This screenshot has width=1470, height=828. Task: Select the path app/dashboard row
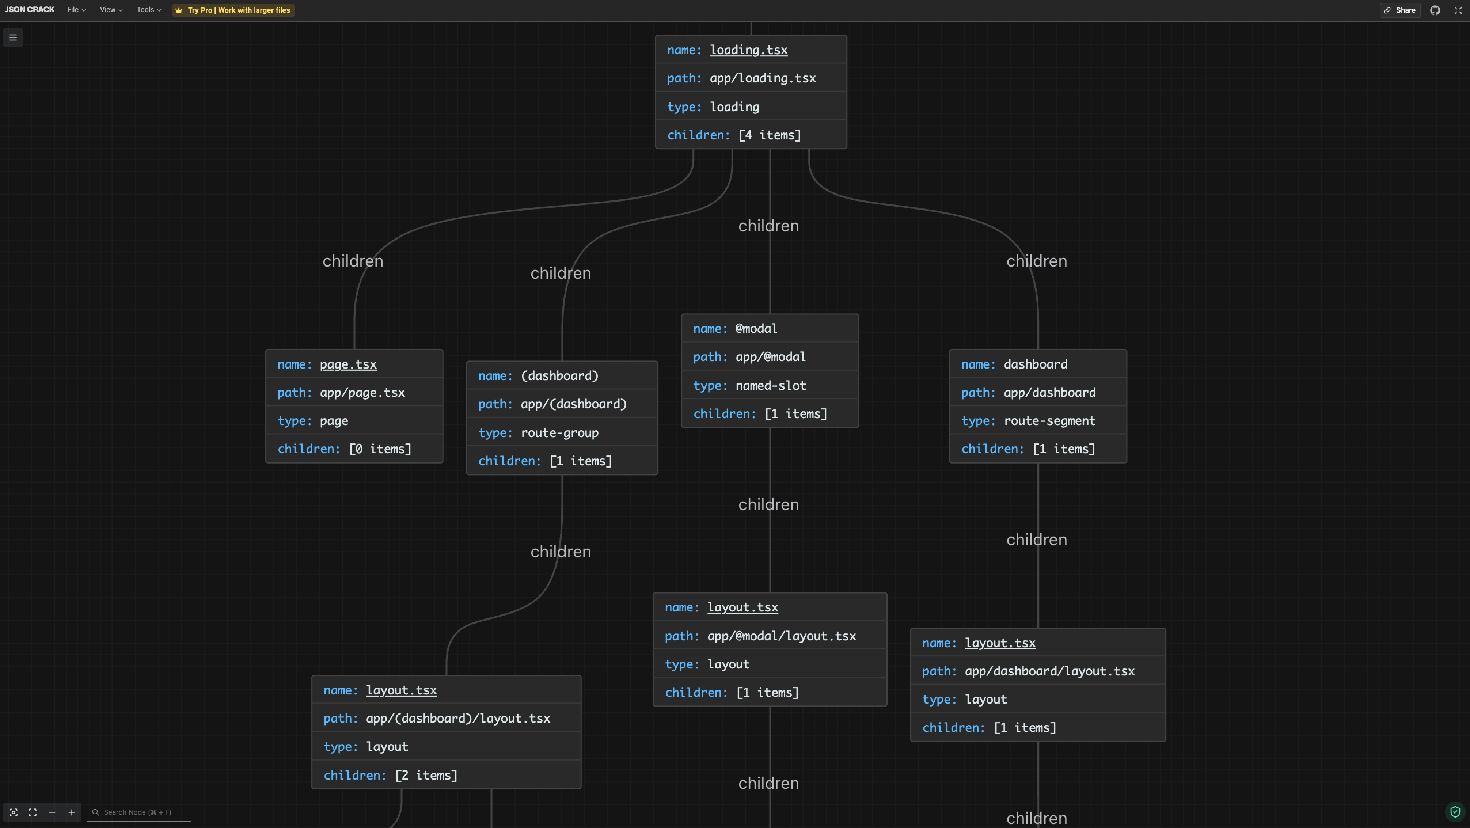[x=1038, y=393]
